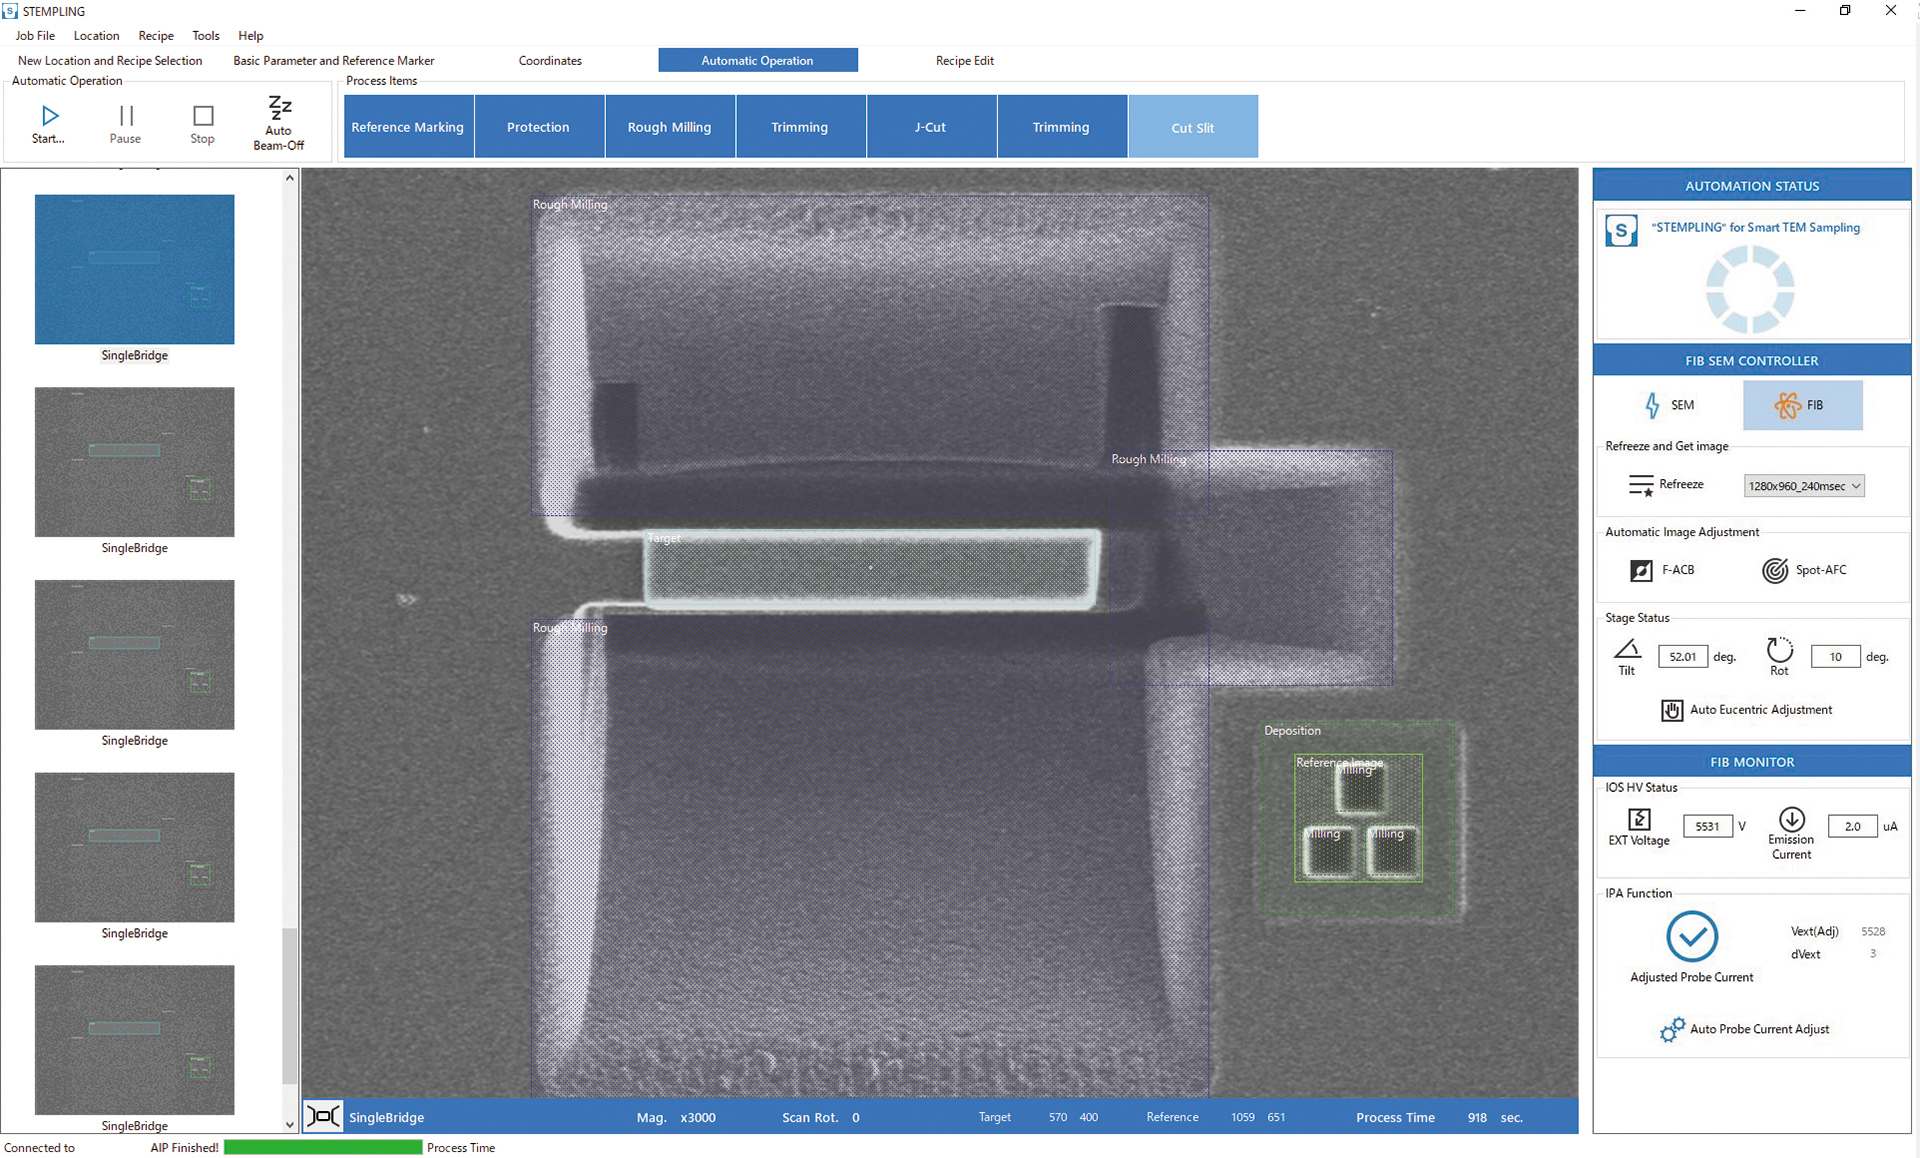Viewport: 1920px width, 1158px height.
Task: Switch to the Coordinates tab
Action: (550, 60)
